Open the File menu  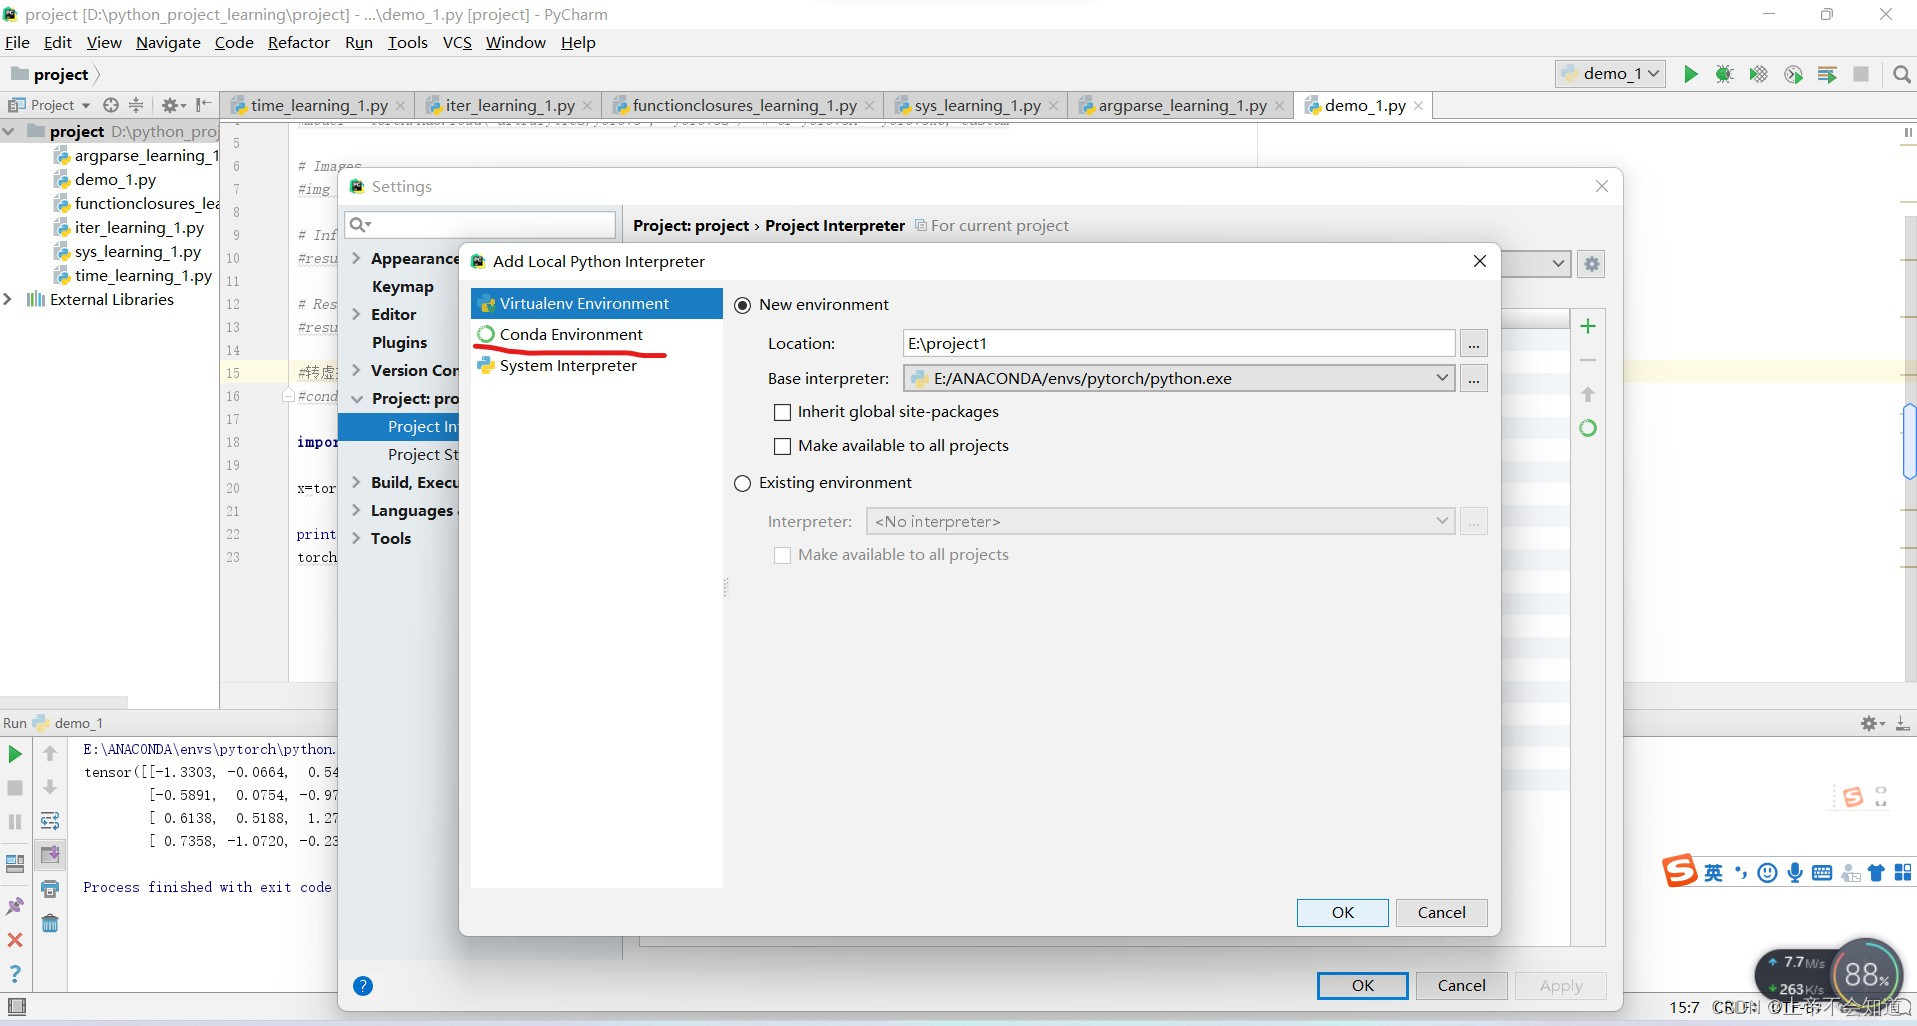point(17,42)
